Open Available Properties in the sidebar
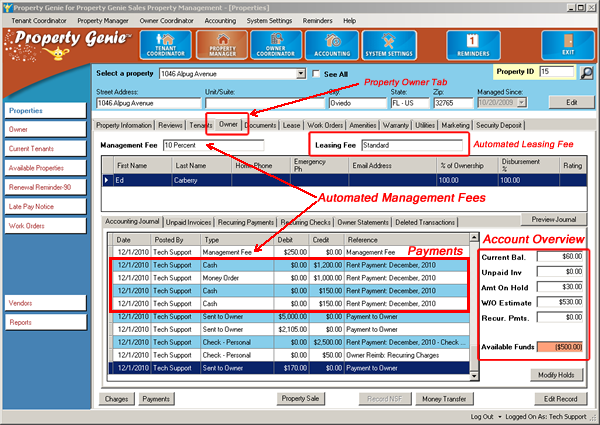600x425 pixels. click(x=46, y=168)
